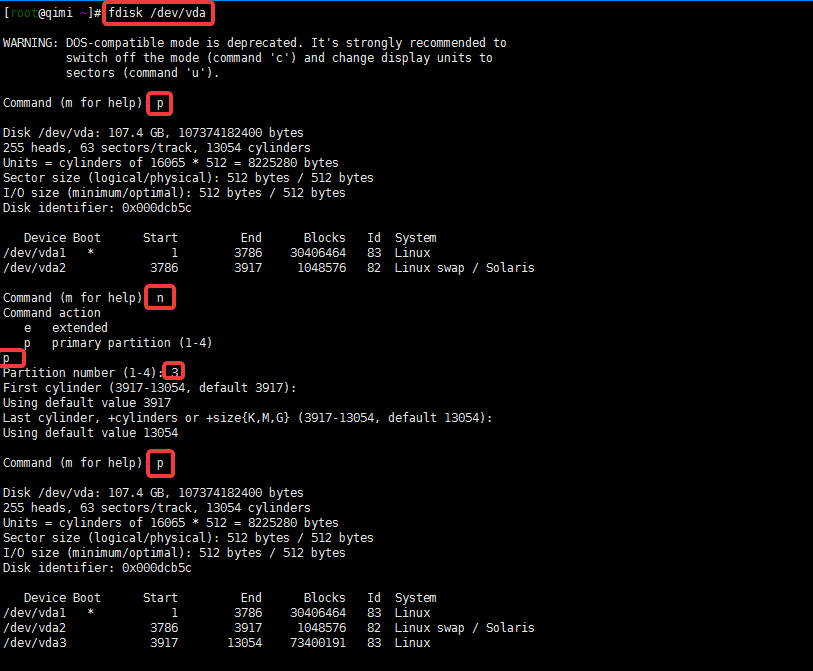Click the 'e extended' option line
The width and height of the screenshot is (813, 671).
click(x=66, y=328)
